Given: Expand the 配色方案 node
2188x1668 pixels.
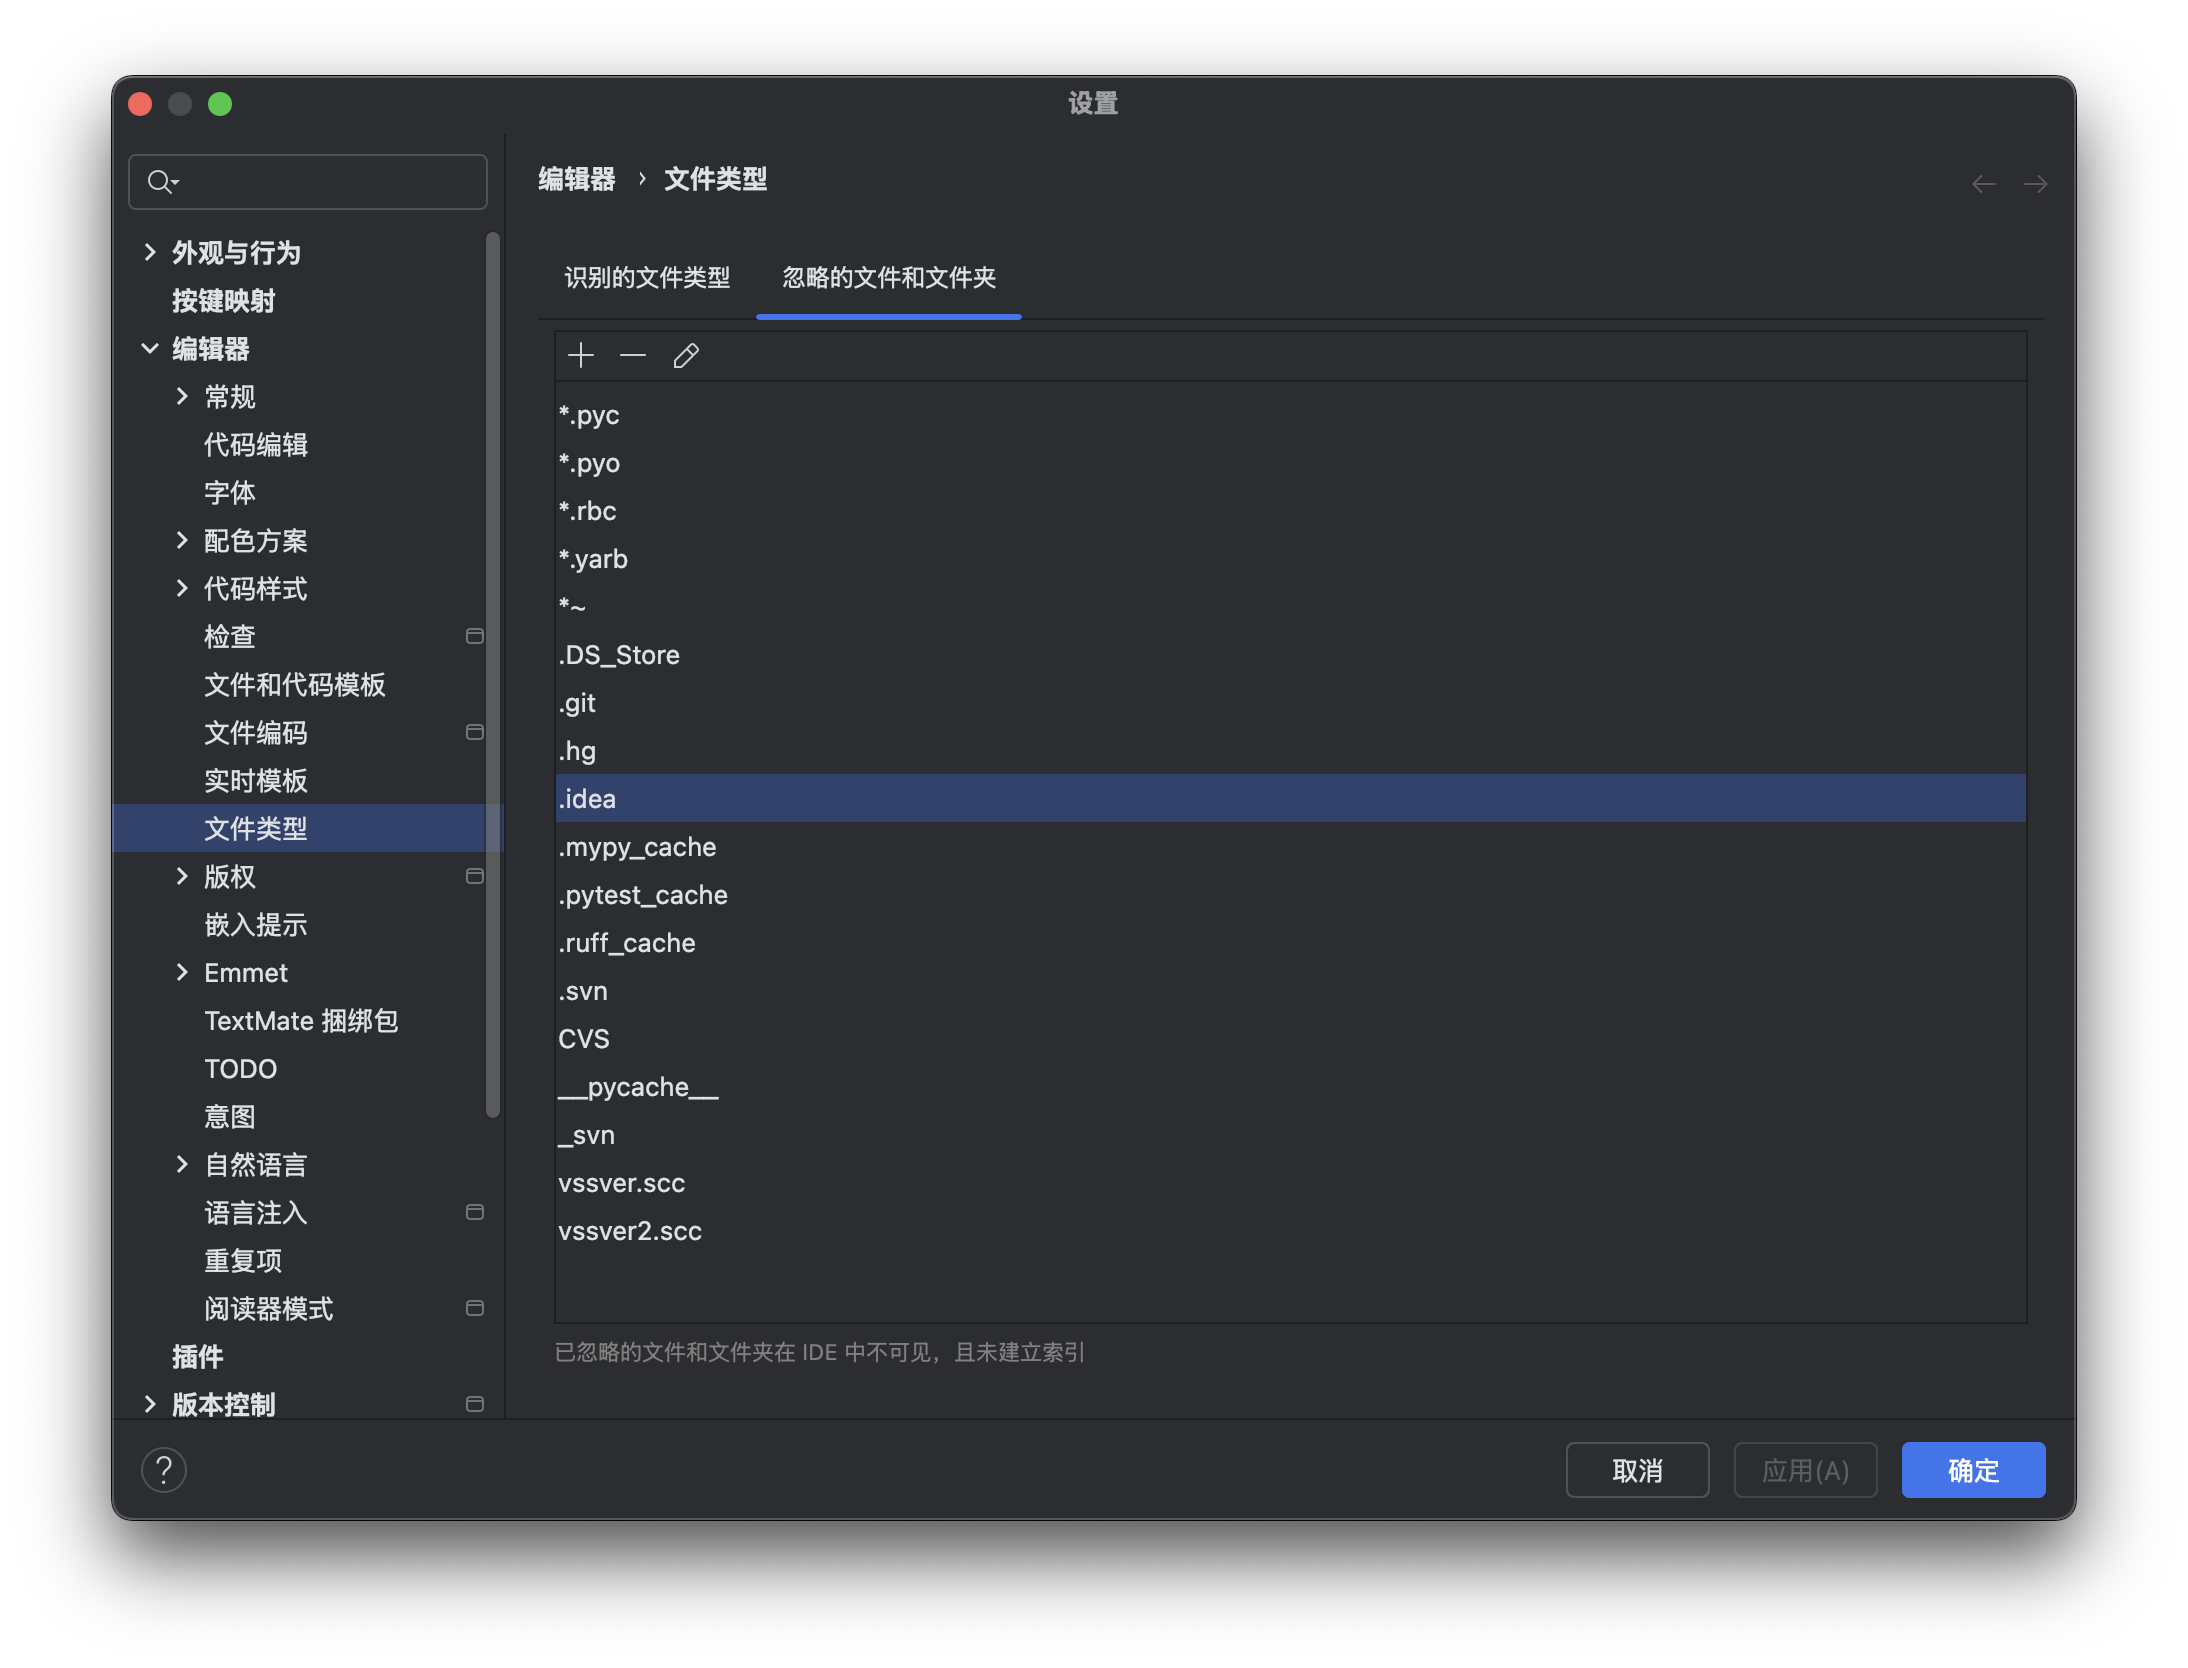Looking at the screenshot, I should pos(182,540).
